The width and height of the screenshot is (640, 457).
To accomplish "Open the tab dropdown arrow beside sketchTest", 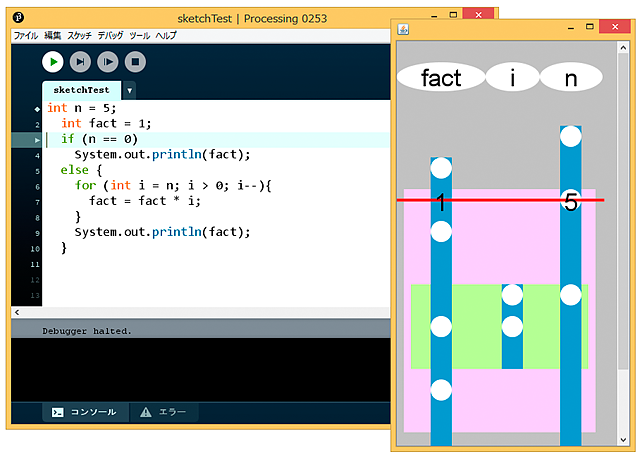I will point(129,90).
